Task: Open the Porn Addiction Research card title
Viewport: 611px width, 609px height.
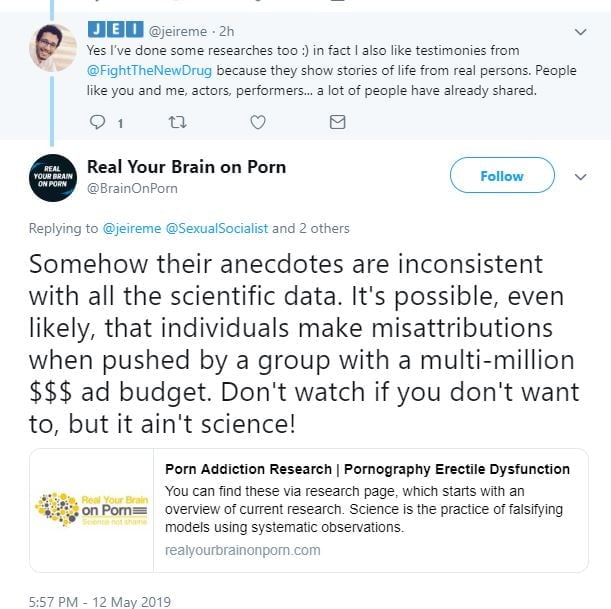Action: (366, 469)
